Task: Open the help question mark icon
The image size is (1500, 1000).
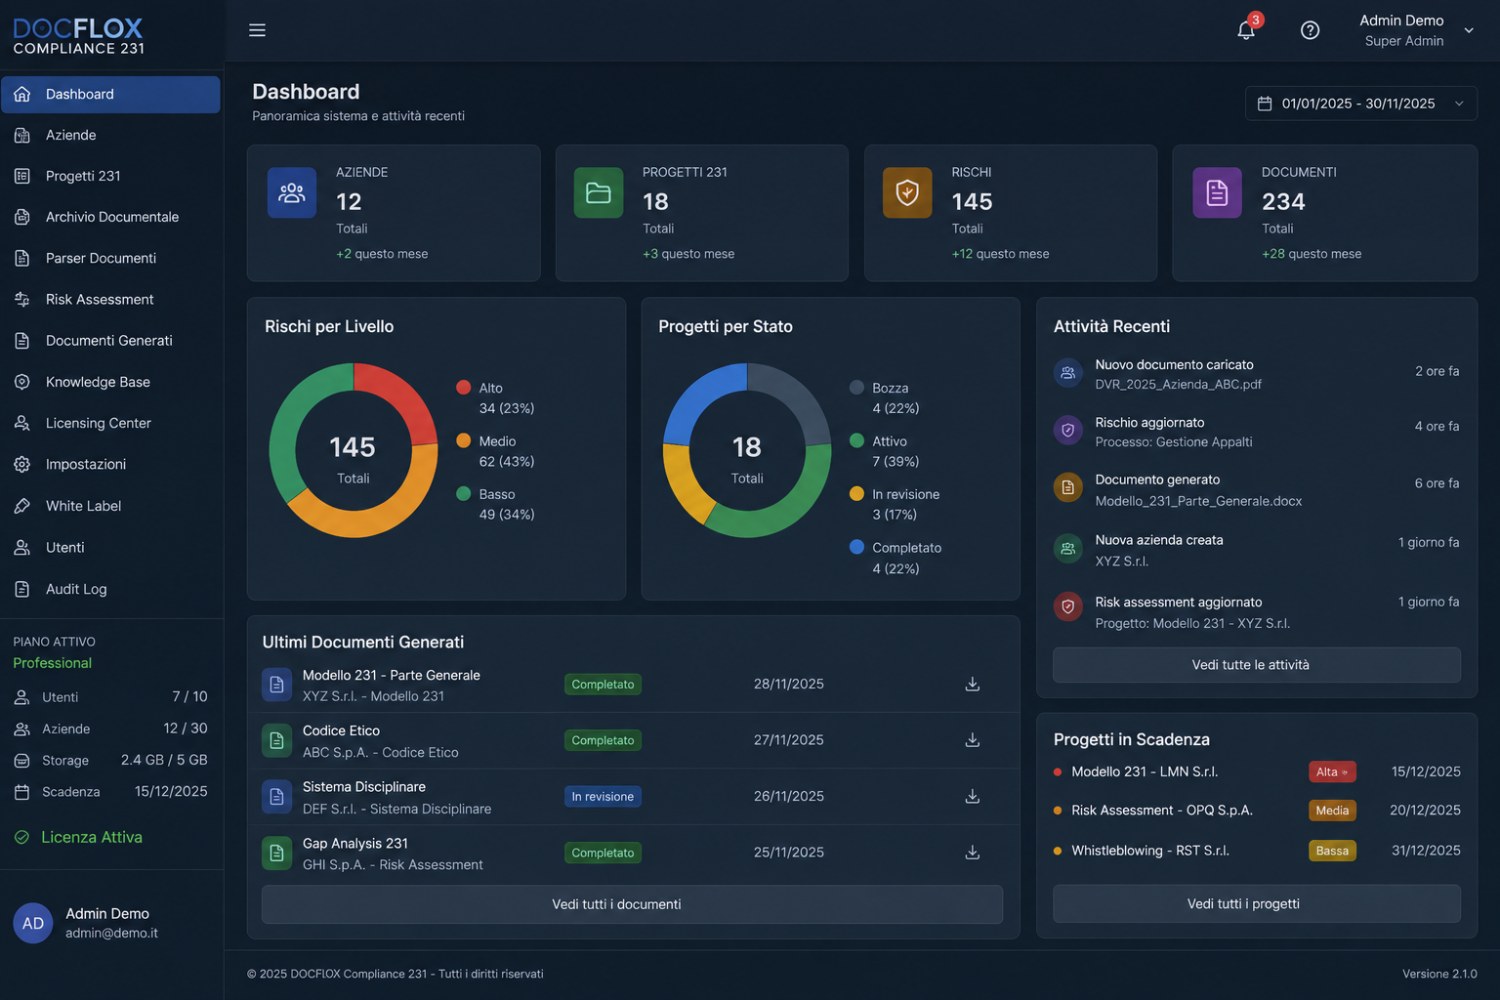Action: 1310,30
